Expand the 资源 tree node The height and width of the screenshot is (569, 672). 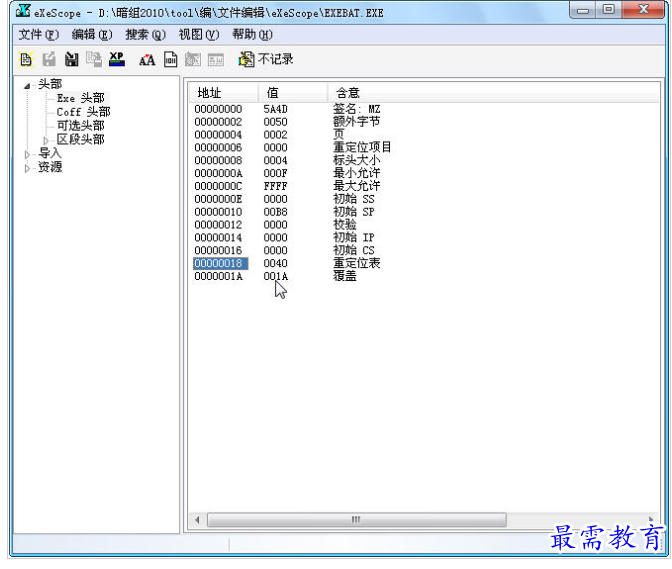(x=27, y=168)
